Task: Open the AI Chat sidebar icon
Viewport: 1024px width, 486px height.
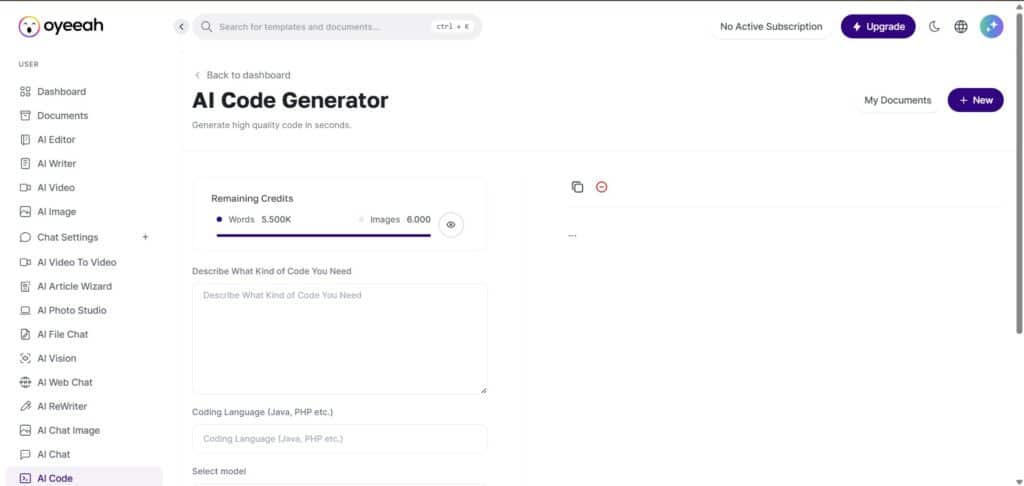Action: [25, 454]
